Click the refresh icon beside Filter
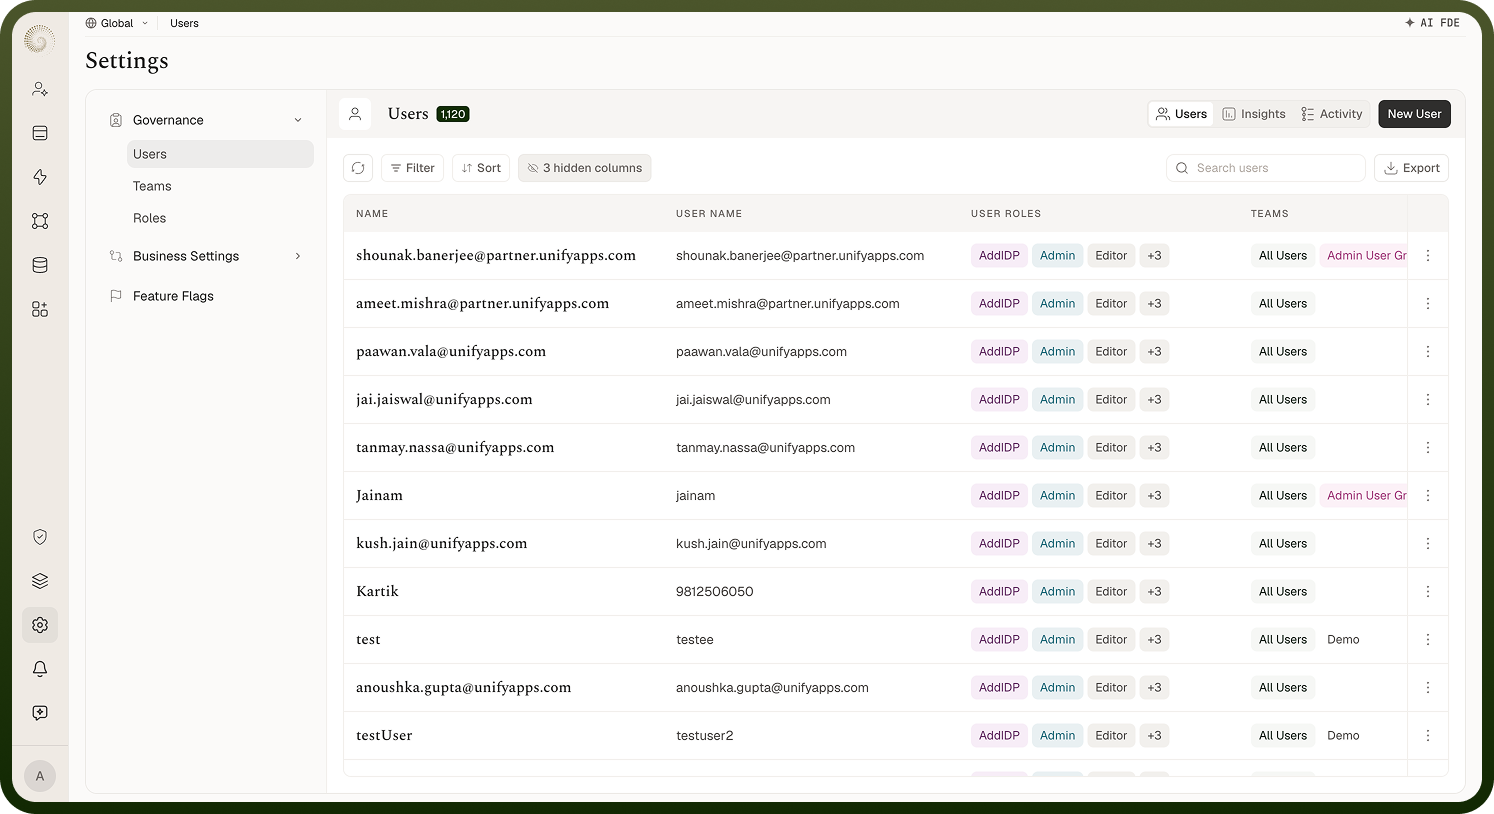1494x814 pixels. [358, 168]
